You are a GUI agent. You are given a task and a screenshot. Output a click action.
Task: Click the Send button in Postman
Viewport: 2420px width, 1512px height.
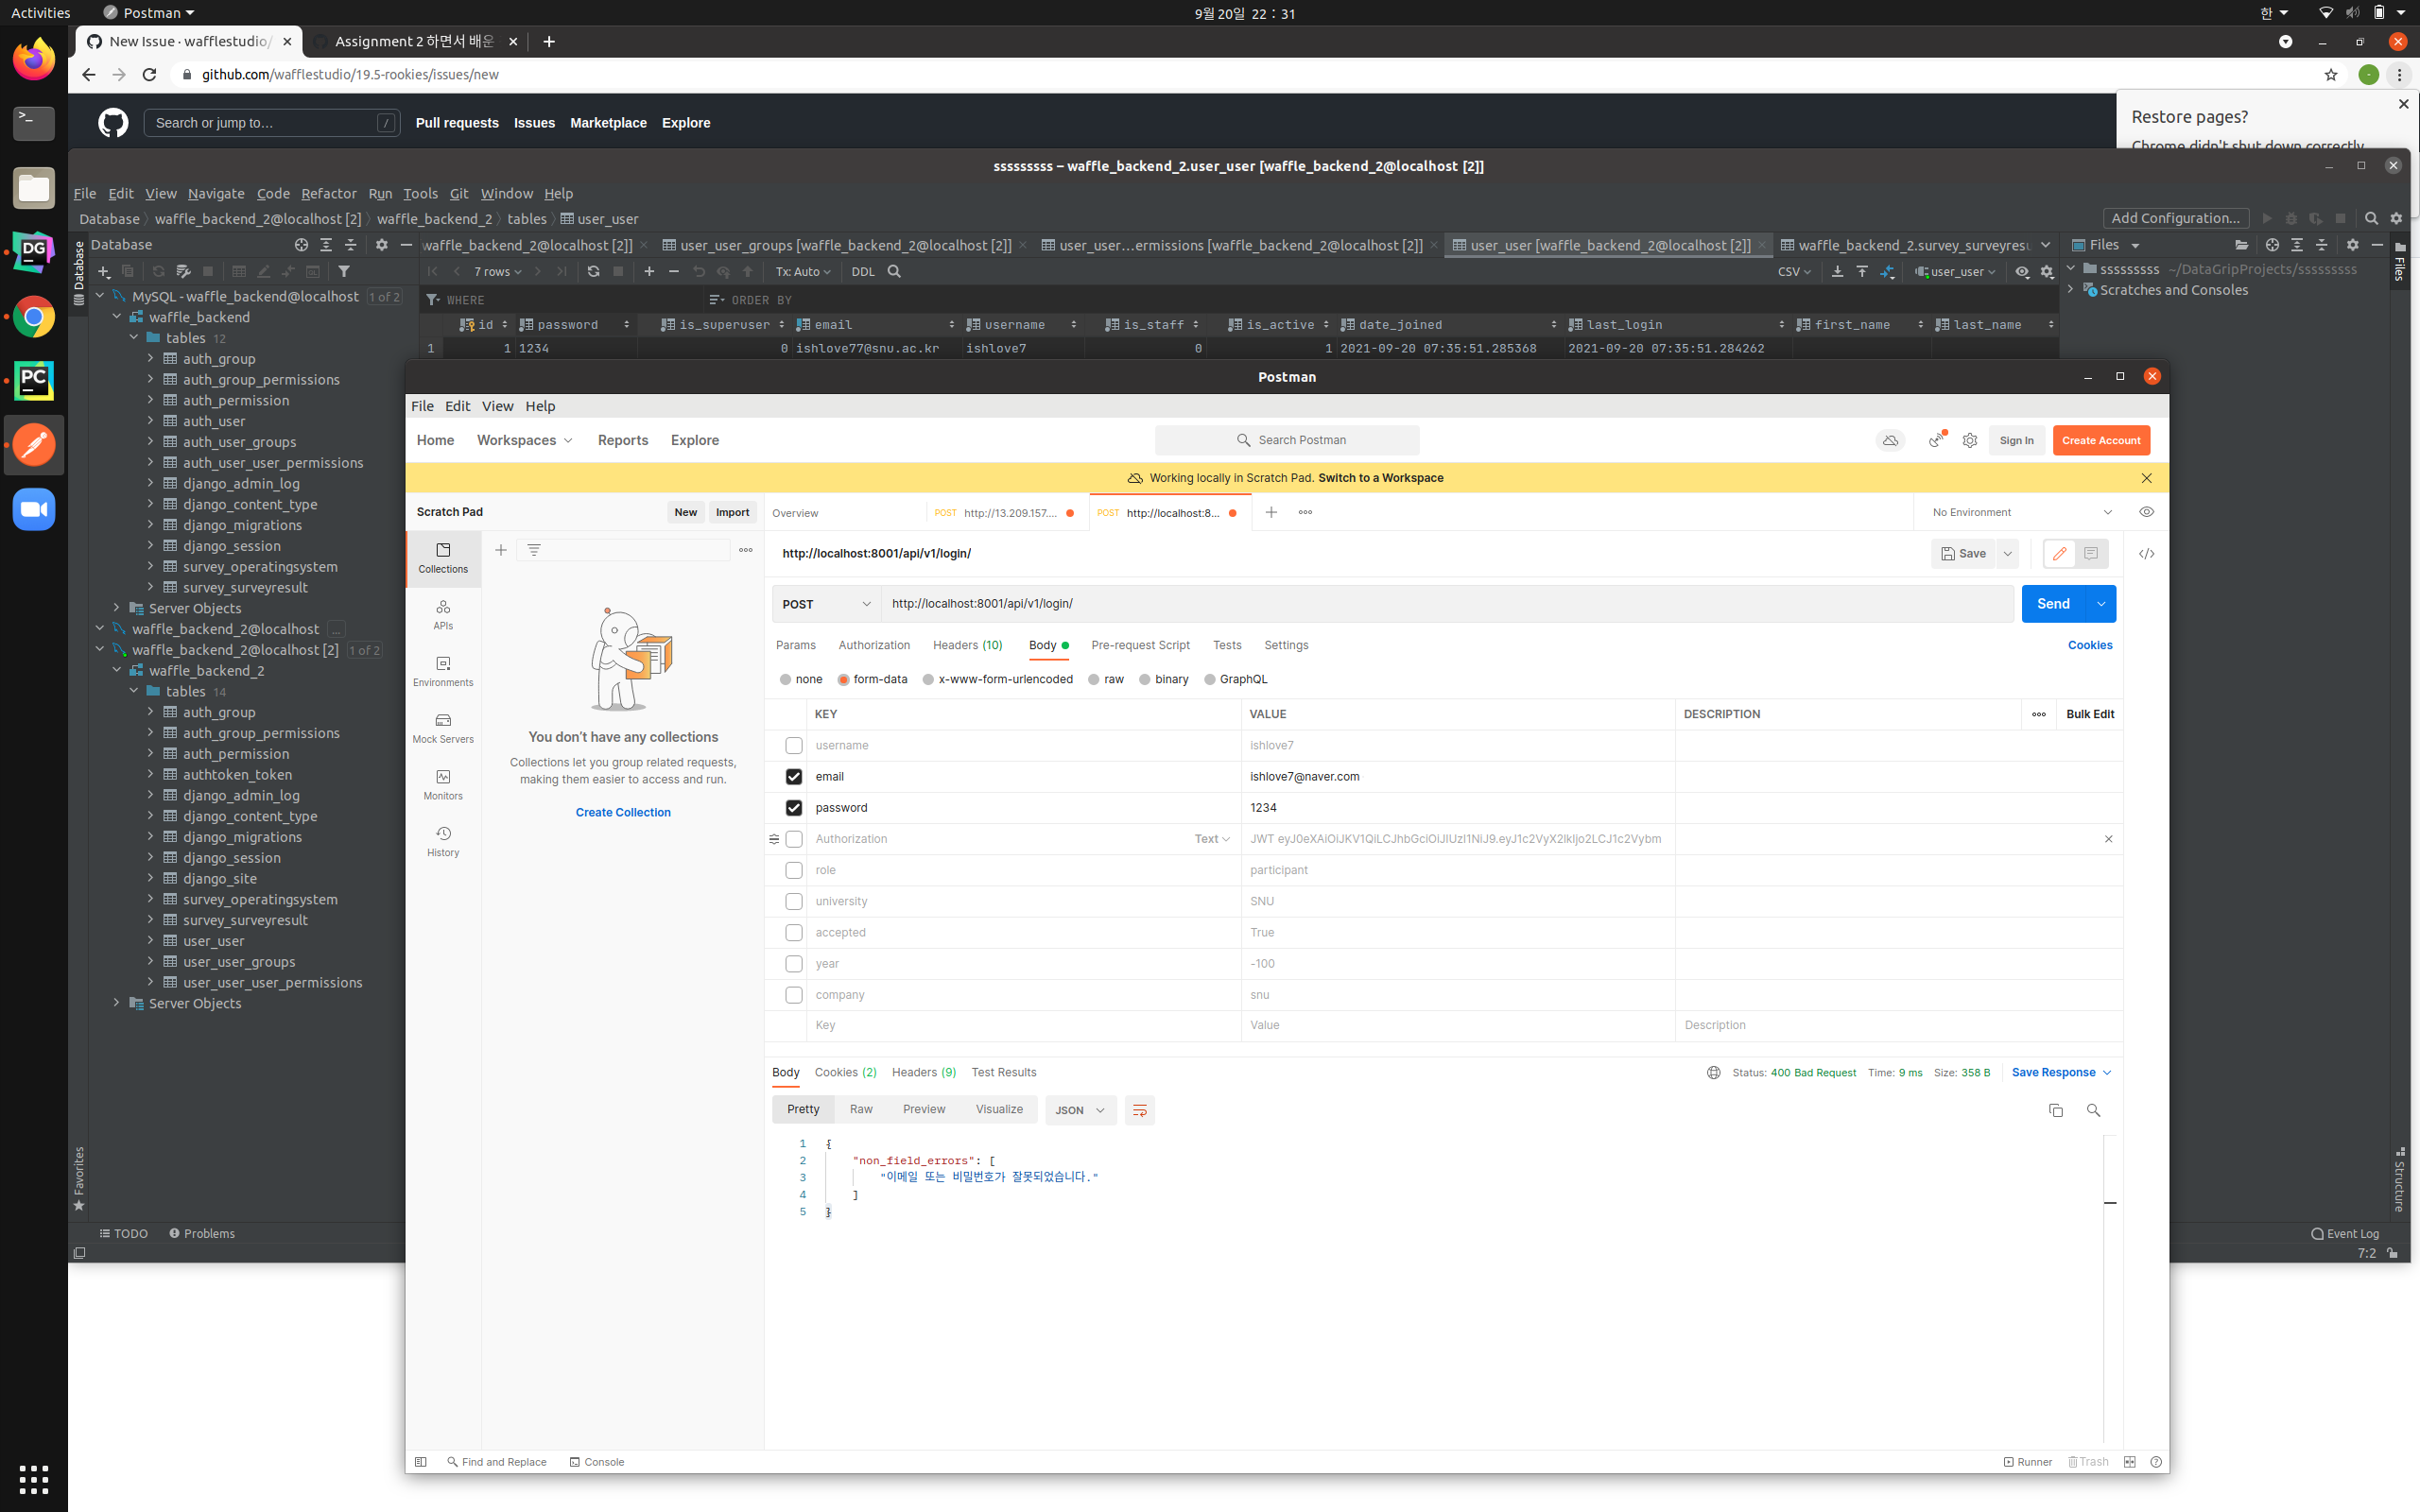[x=2052, y=603]
